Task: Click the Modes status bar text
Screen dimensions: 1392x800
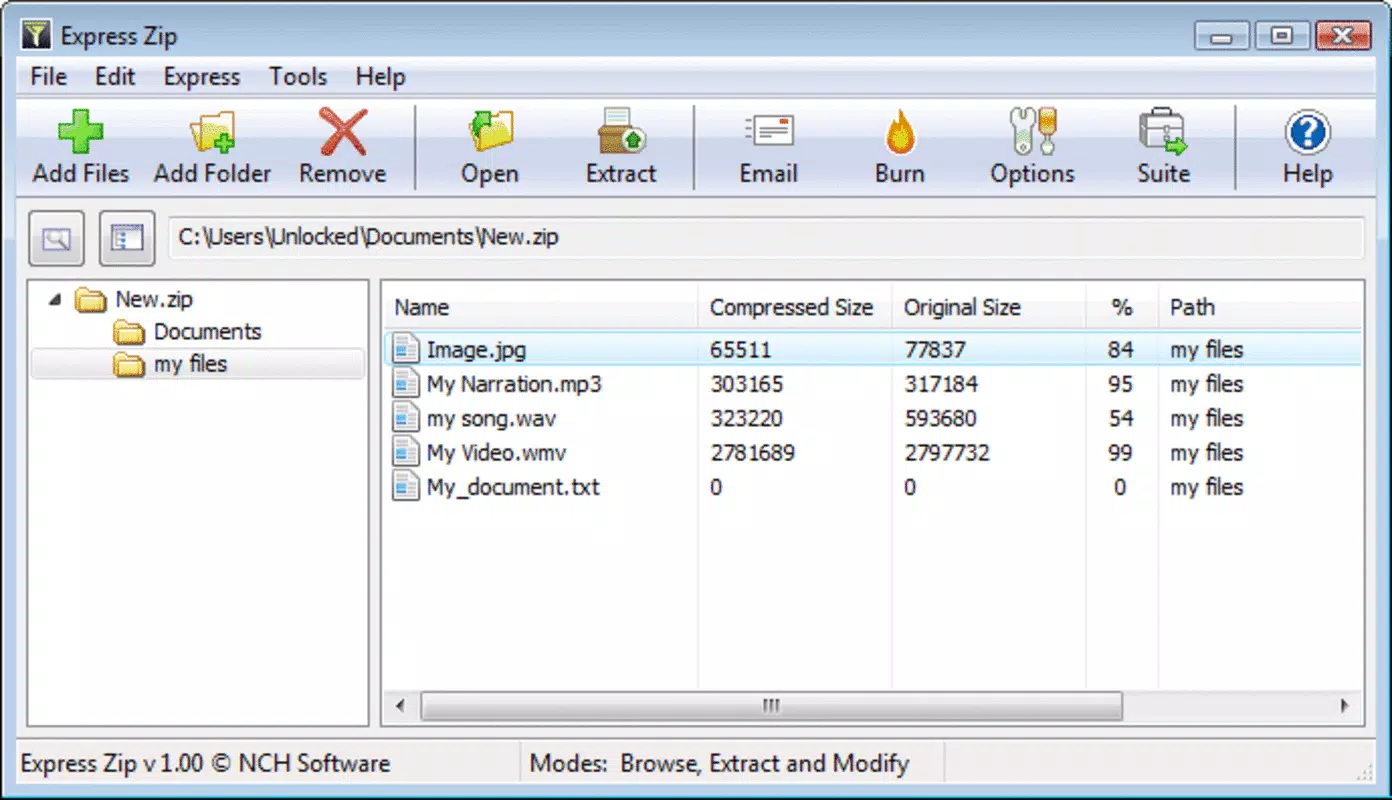Action: coord(719,764)
